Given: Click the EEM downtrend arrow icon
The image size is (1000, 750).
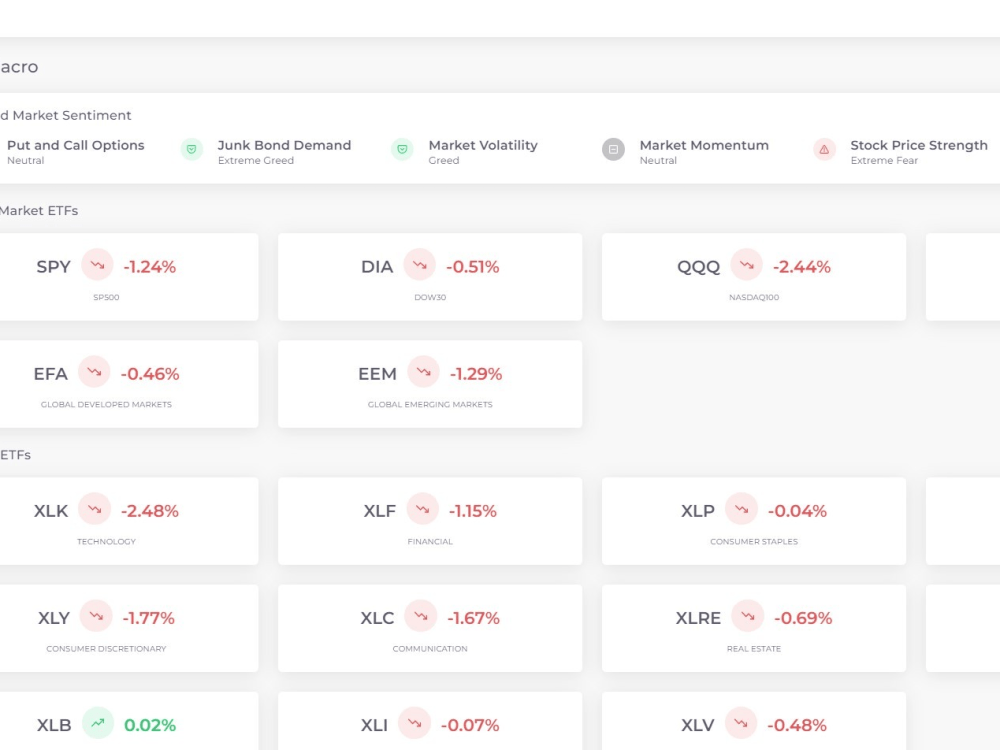Looking at the screenshot, I should (x=423, y=372).
